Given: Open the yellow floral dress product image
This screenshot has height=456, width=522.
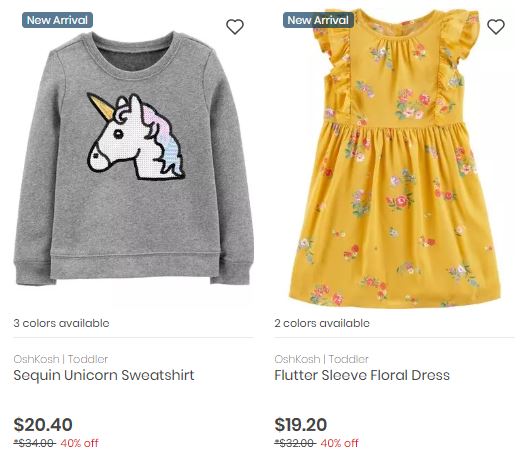Looking at the screenshot, I should click(395, 158).
